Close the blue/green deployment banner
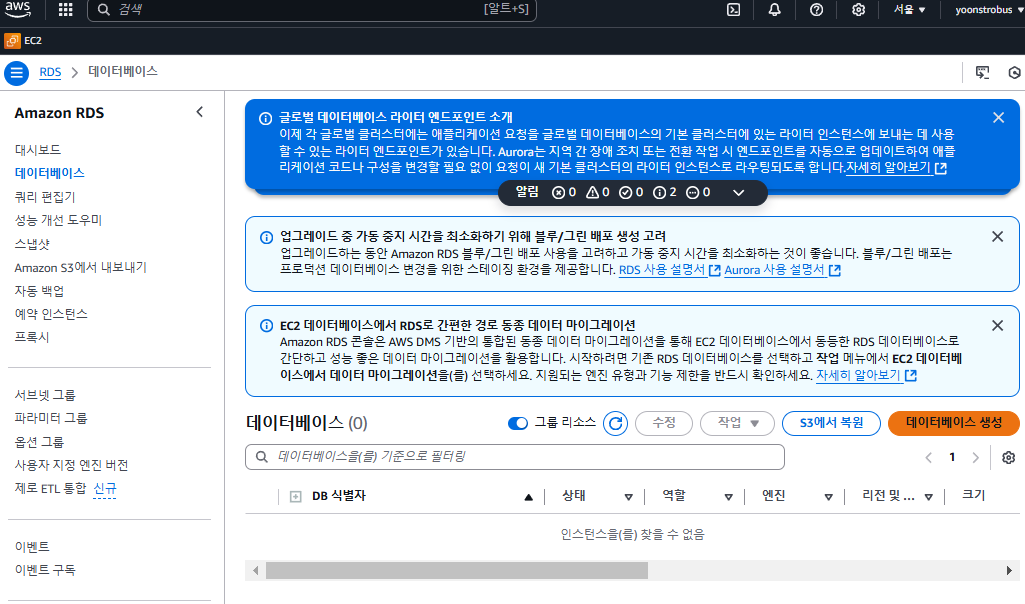Viewport: 1025px width, 604px height. pyautogui.click(x=998, y=237)
